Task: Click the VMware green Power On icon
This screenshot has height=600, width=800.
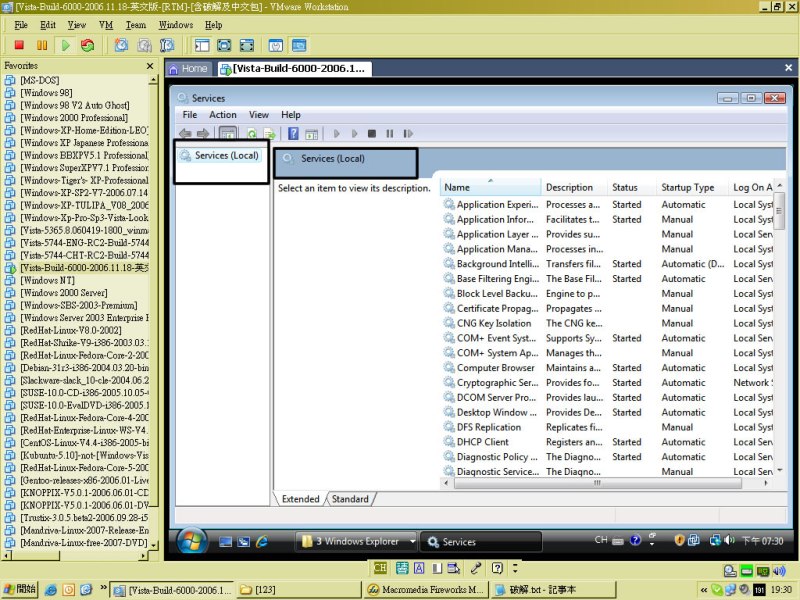Action: pyautogui.click(x=65, y=45)
